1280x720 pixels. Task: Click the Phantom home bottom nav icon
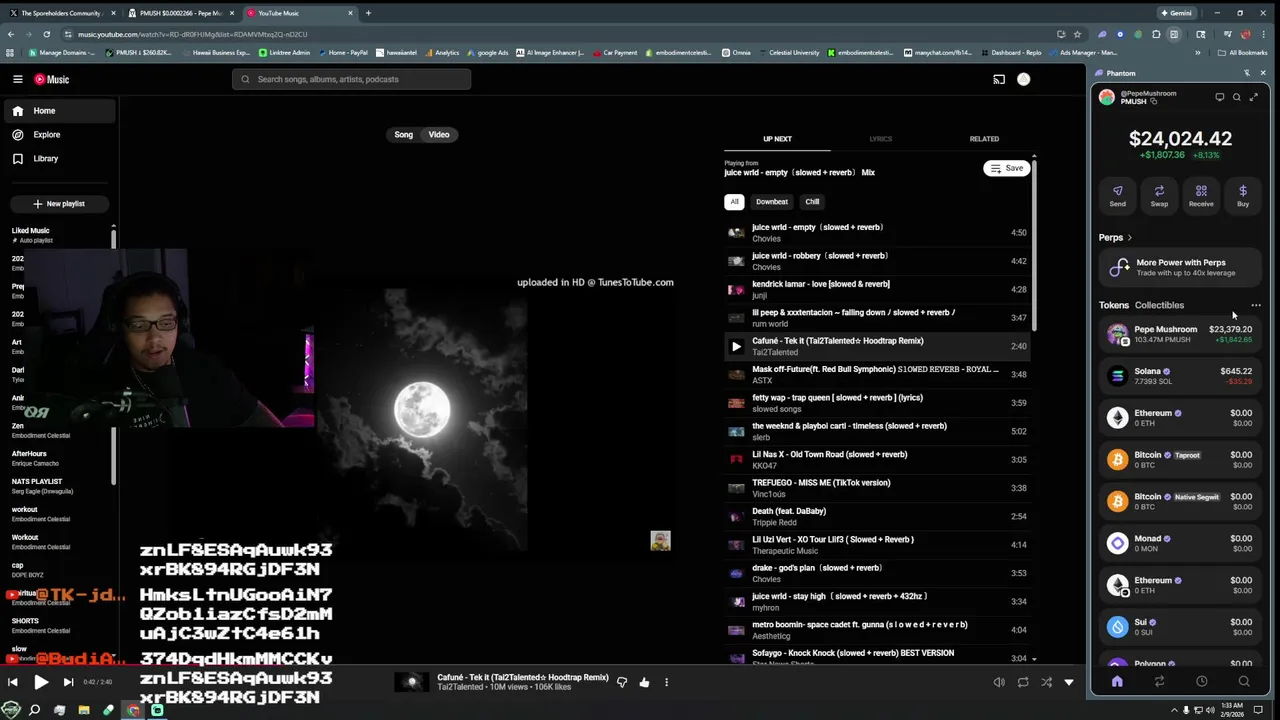tap(1117, 682)
